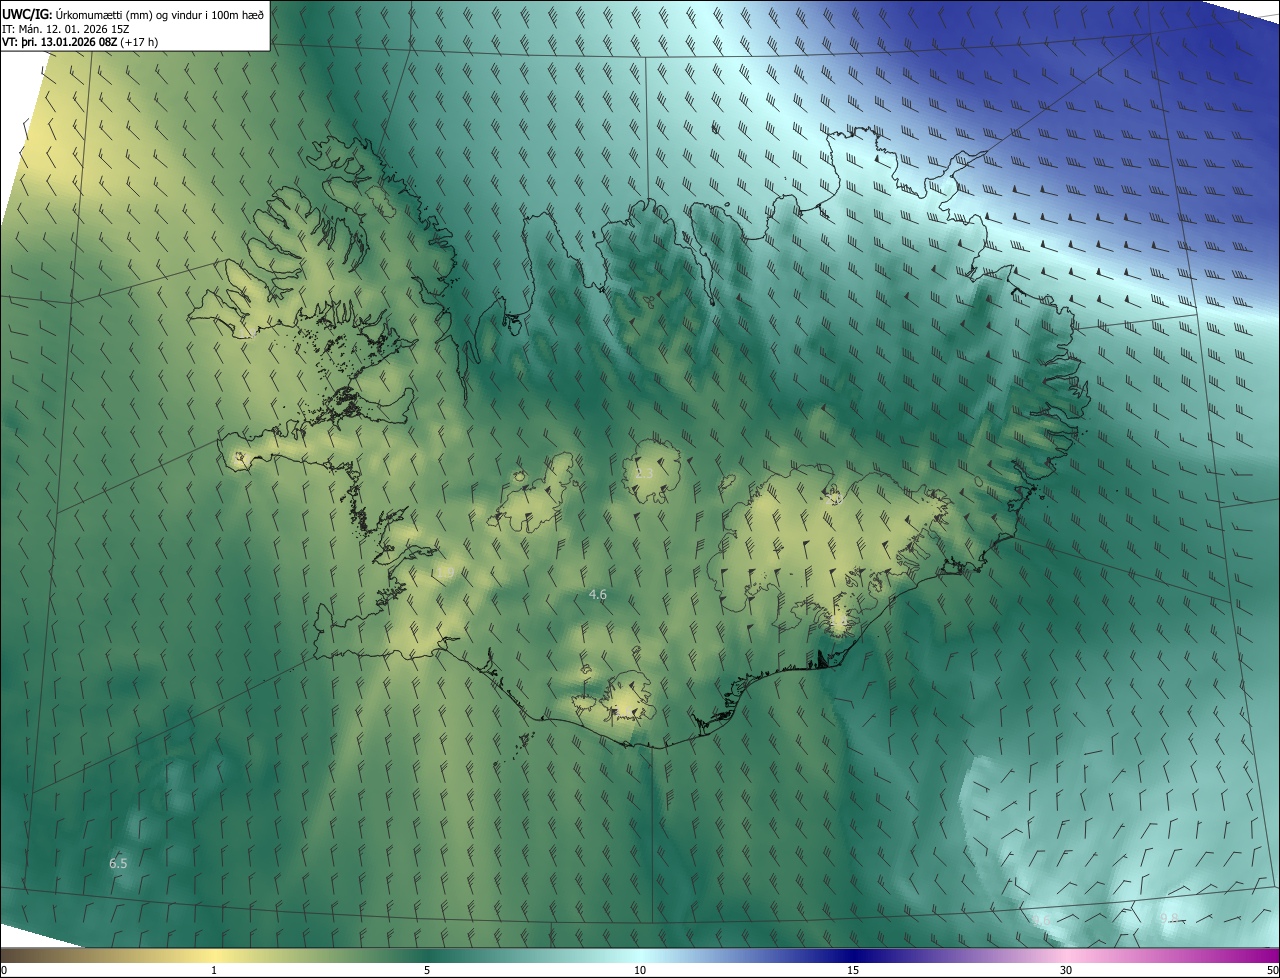
Task: Click the 10 tick on the color scale
Action: [x=640, y=970]
